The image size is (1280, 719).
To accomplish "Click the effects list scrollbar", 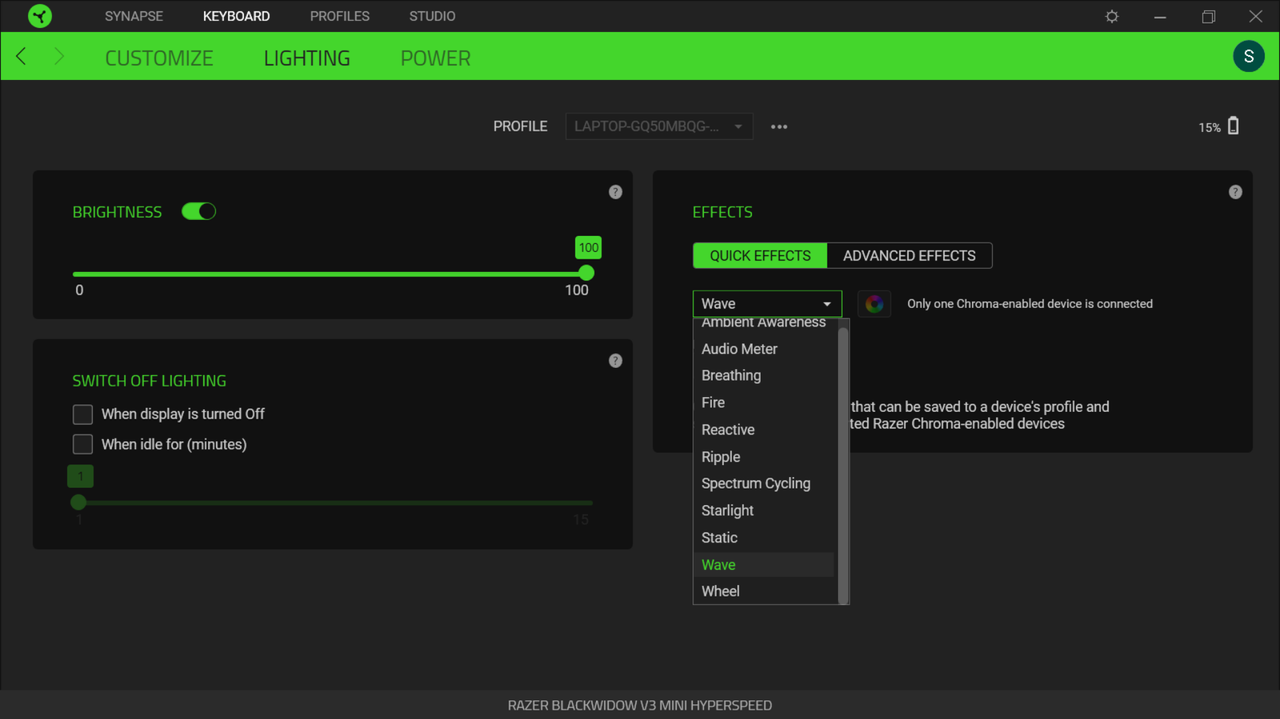I will (x=843, y=465).
